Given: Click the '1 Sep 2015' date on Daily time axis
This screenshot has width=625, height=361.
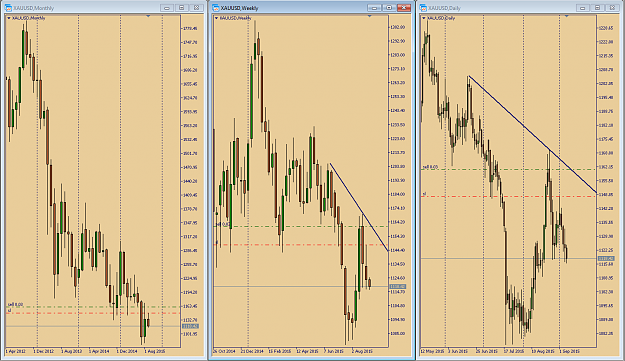Looking at the screenshot, I should pos(570,351).
